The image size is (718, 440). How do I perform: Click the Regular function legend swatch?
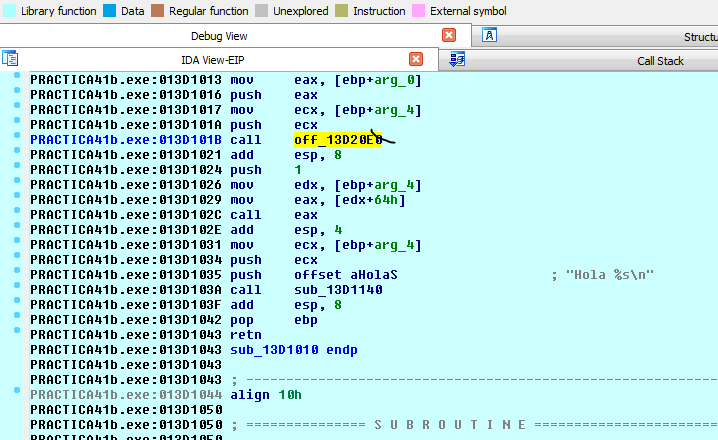point(158,11)
